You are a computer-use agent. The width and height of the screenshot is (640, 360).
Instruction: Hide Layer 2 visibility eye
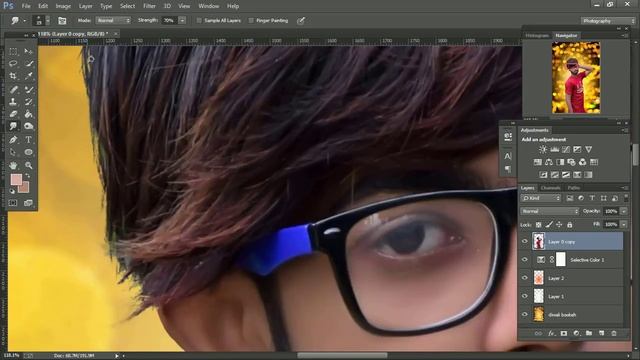(525, 278)
